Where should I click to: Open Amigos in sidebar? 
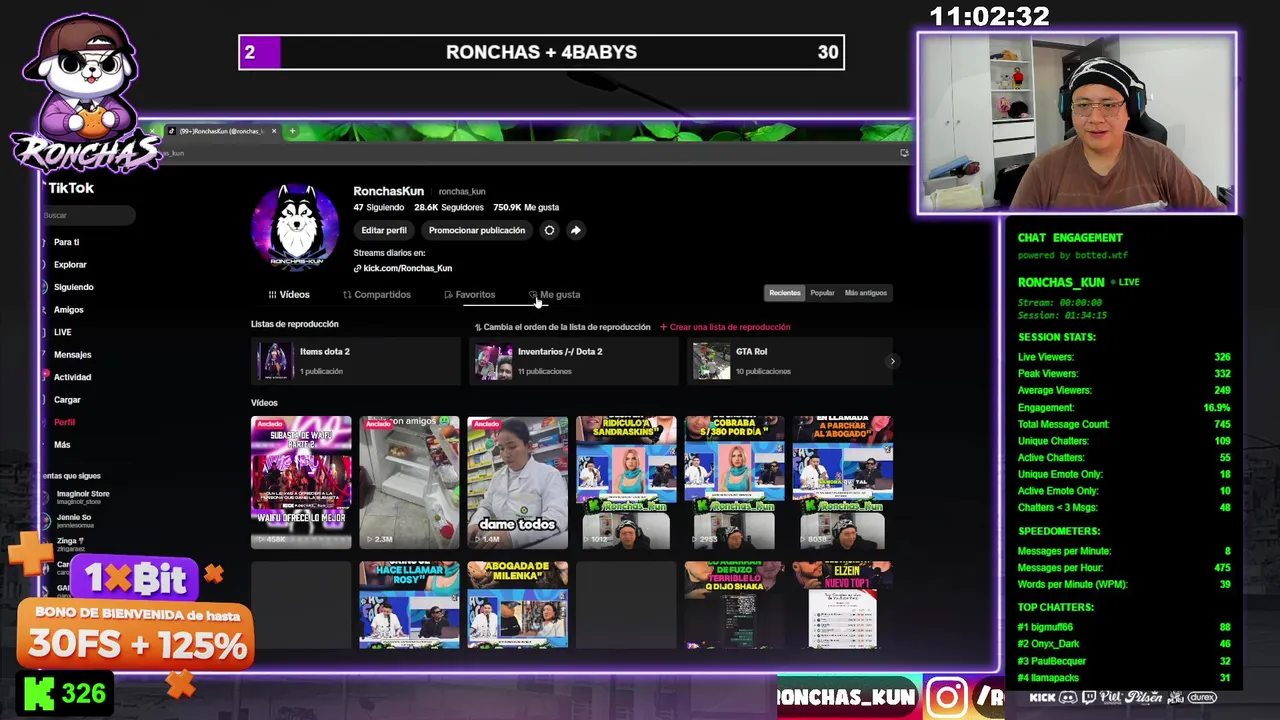pyautogui.click(x=68, y=310)
